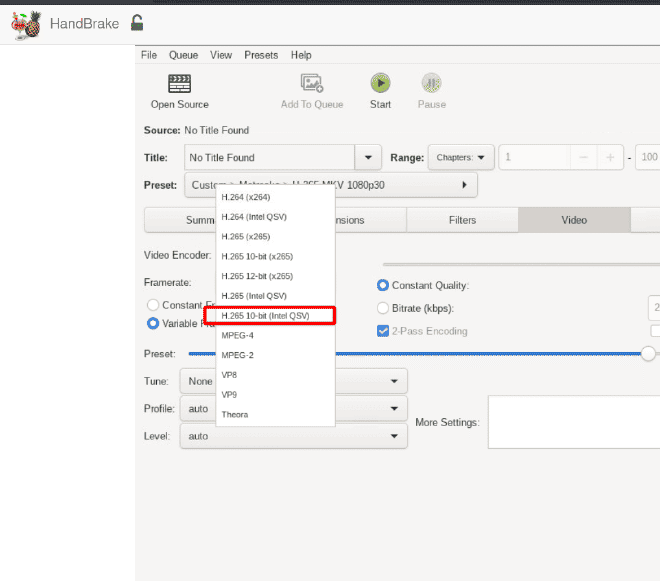This screenshot has height=581, width=660.
Task: Switch to the Video tab
Action: [574, 220]
